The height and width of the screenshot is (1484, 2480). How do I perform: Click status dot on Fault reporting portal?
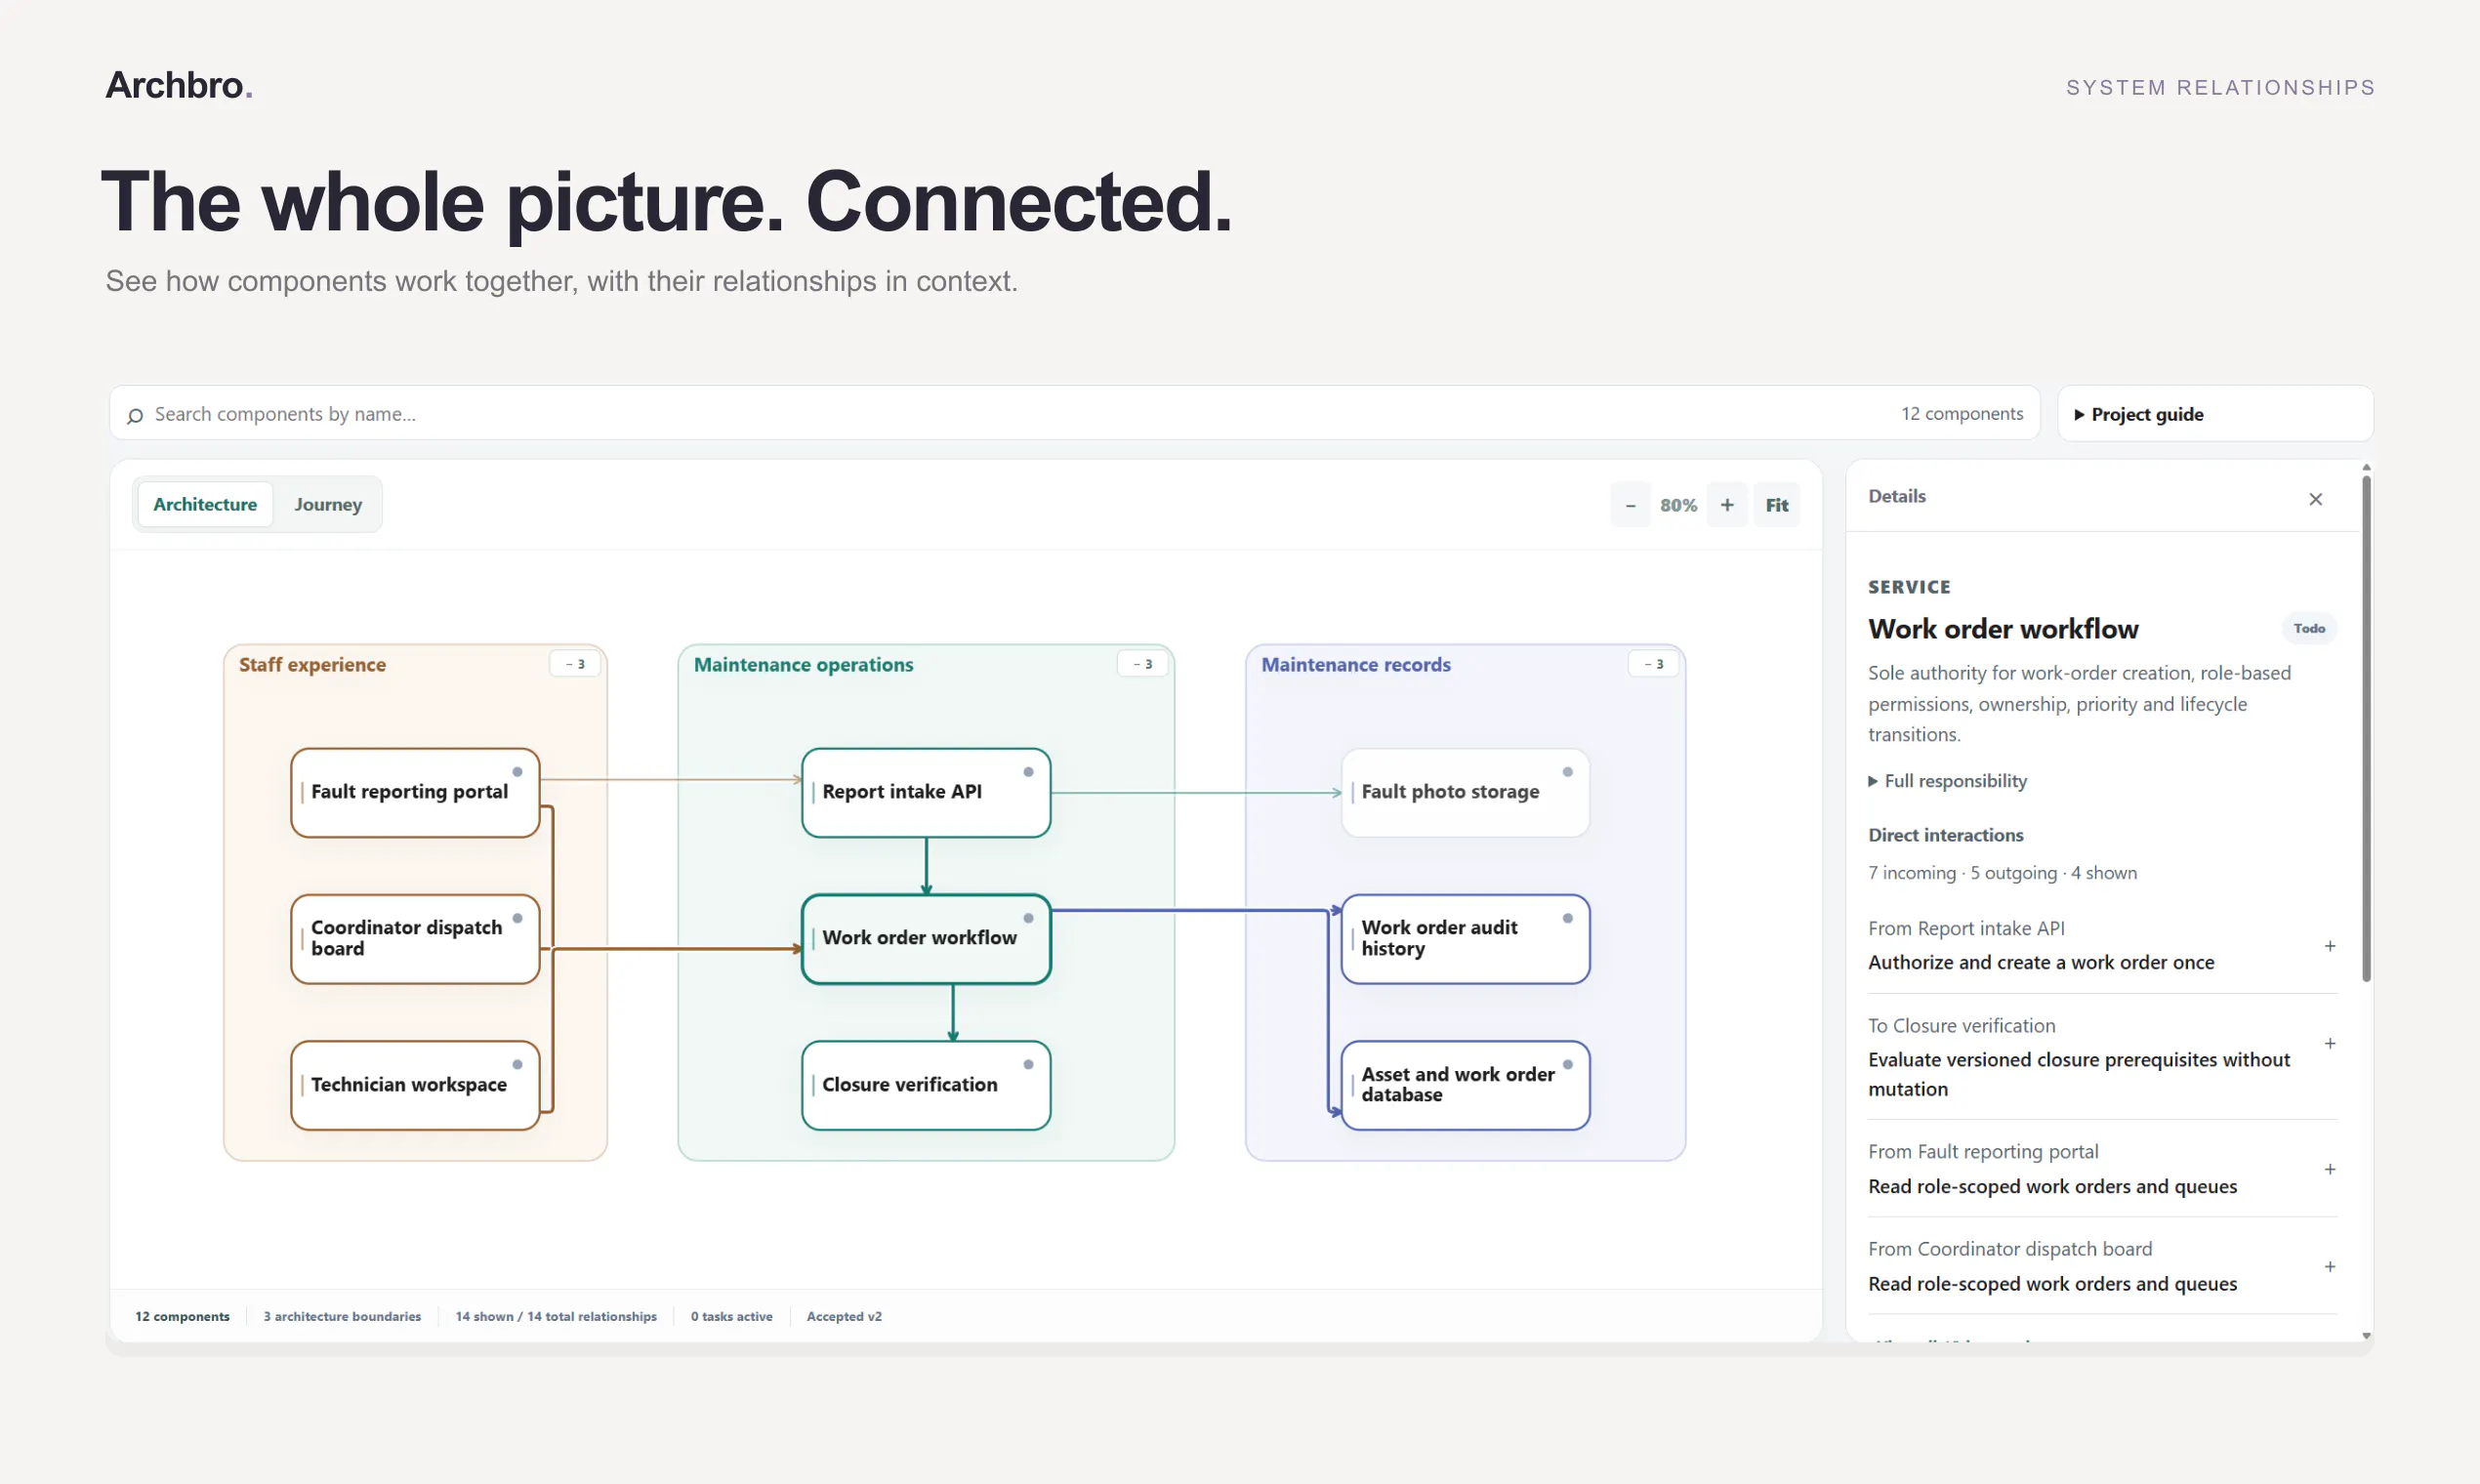(x=517, y=772)
